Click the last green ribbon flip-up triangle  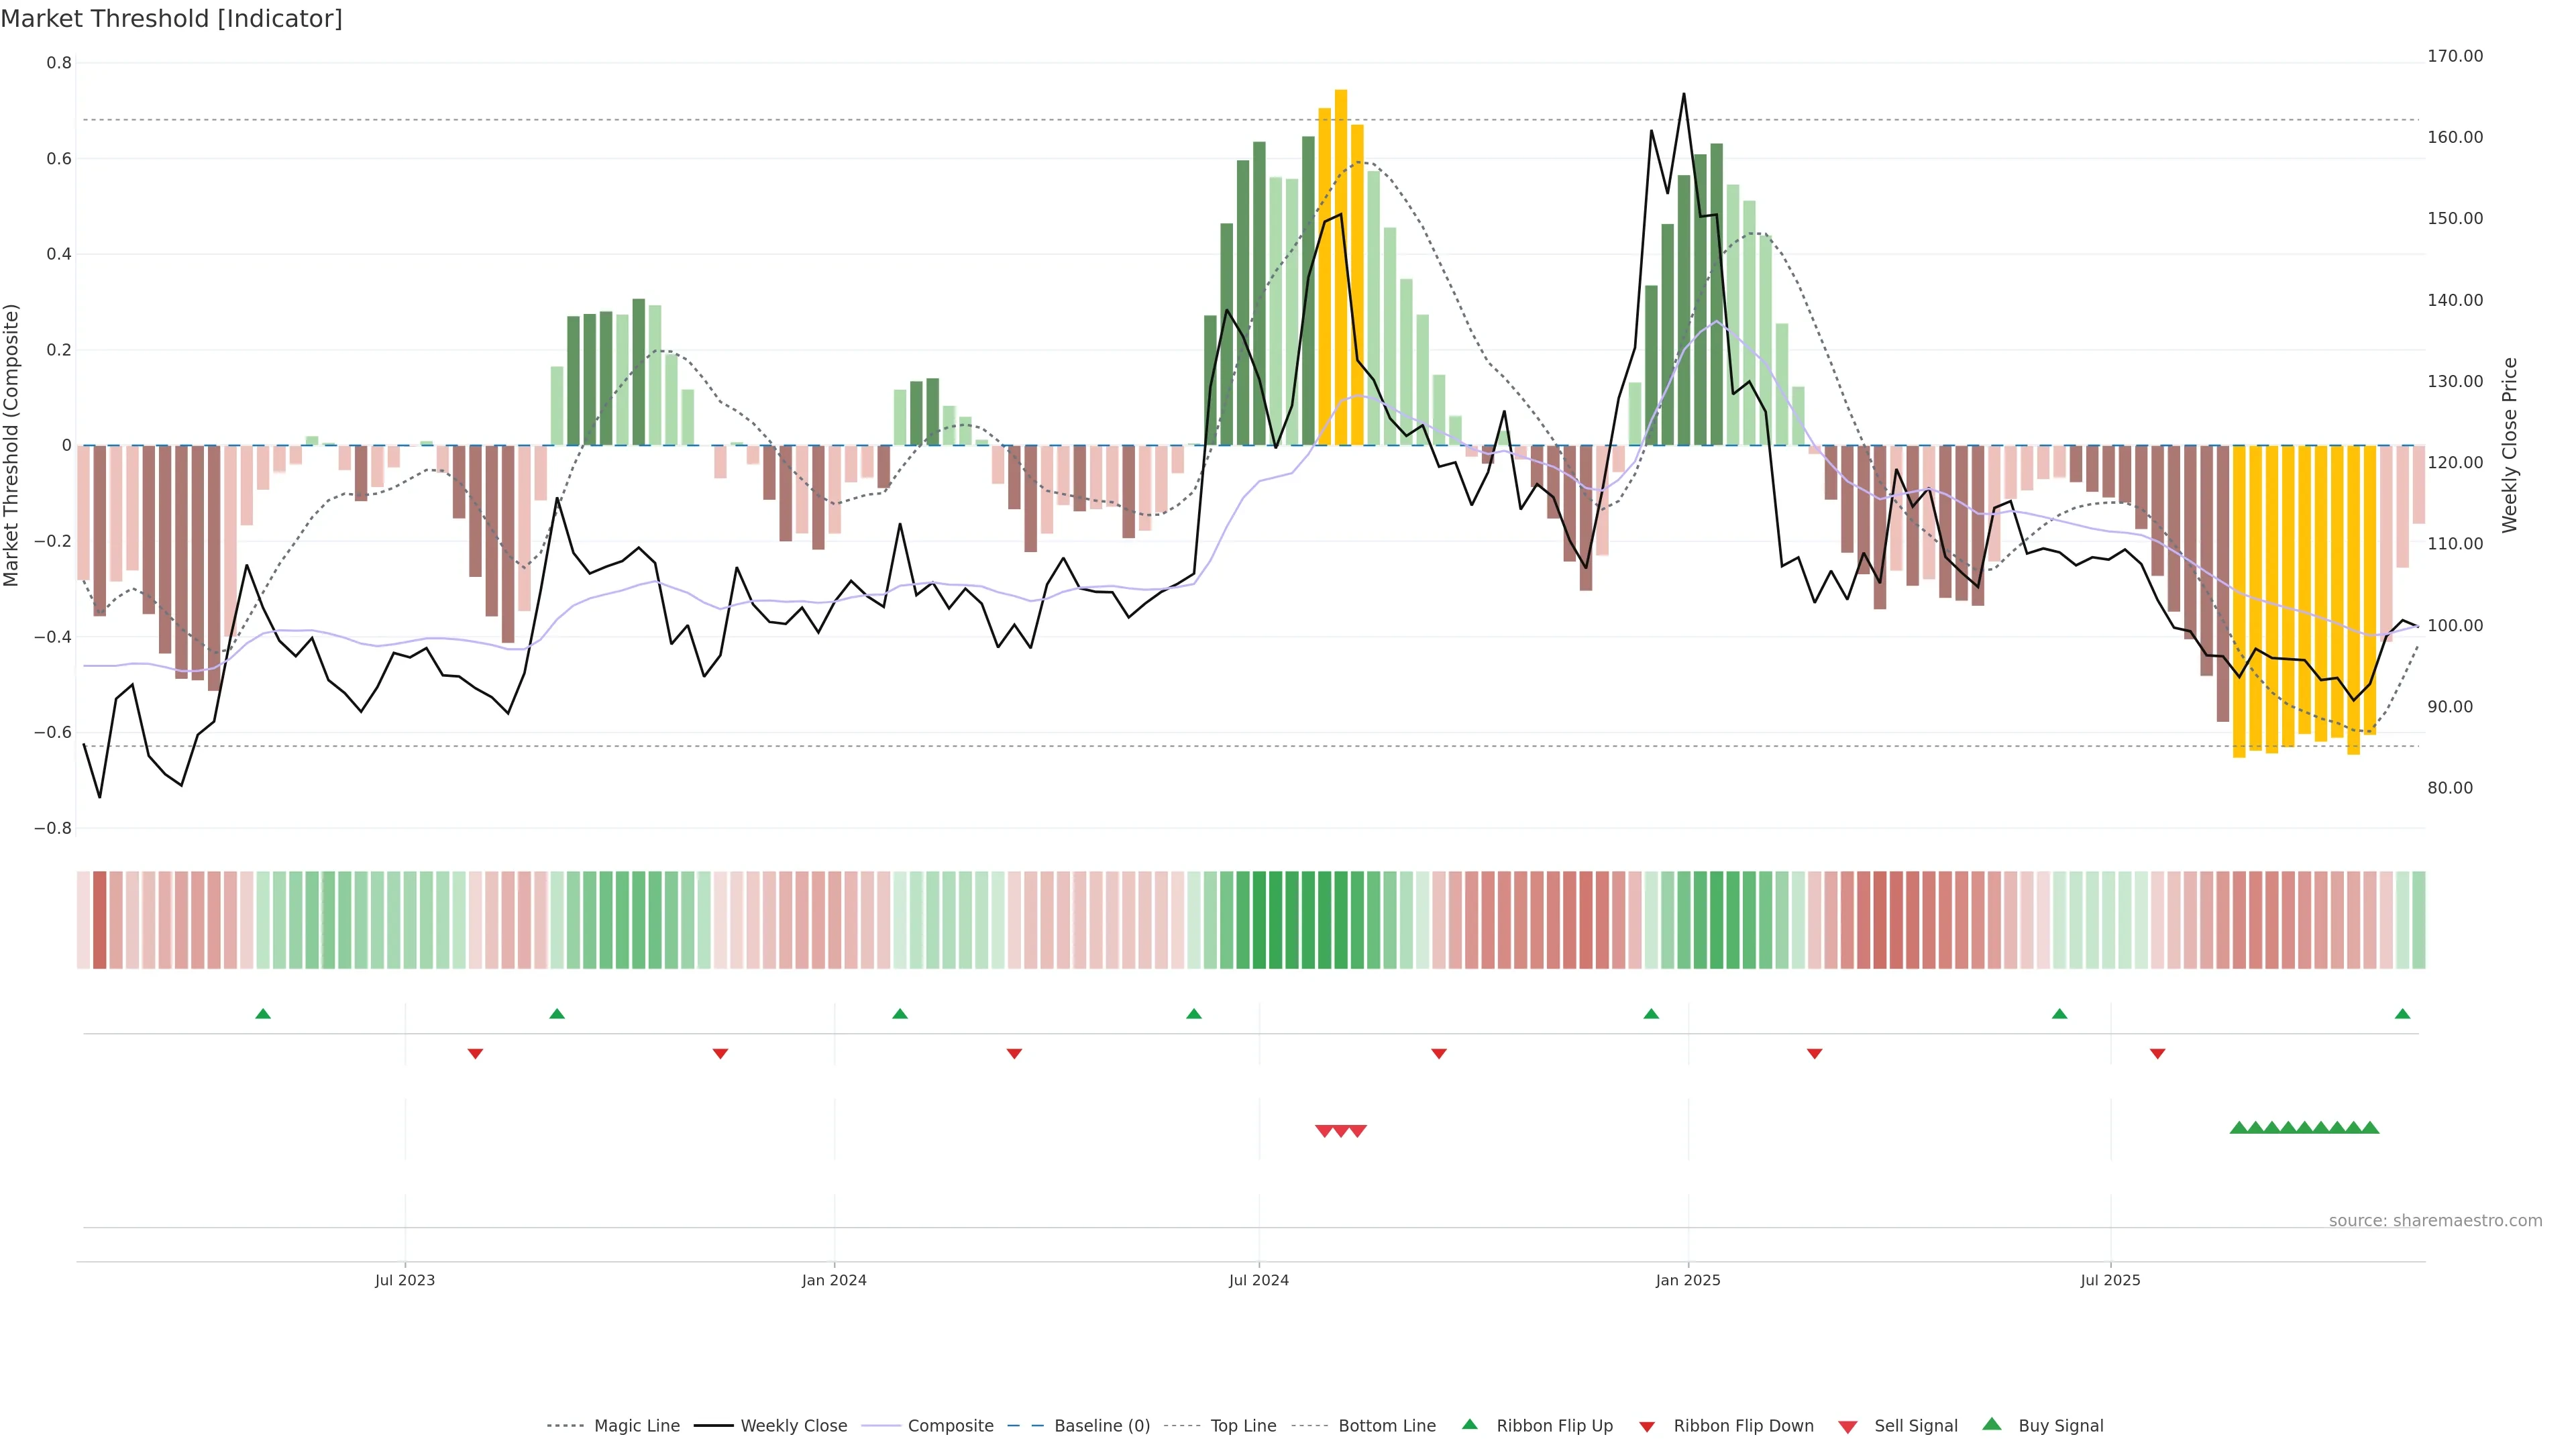(x=2402, y=1014)
